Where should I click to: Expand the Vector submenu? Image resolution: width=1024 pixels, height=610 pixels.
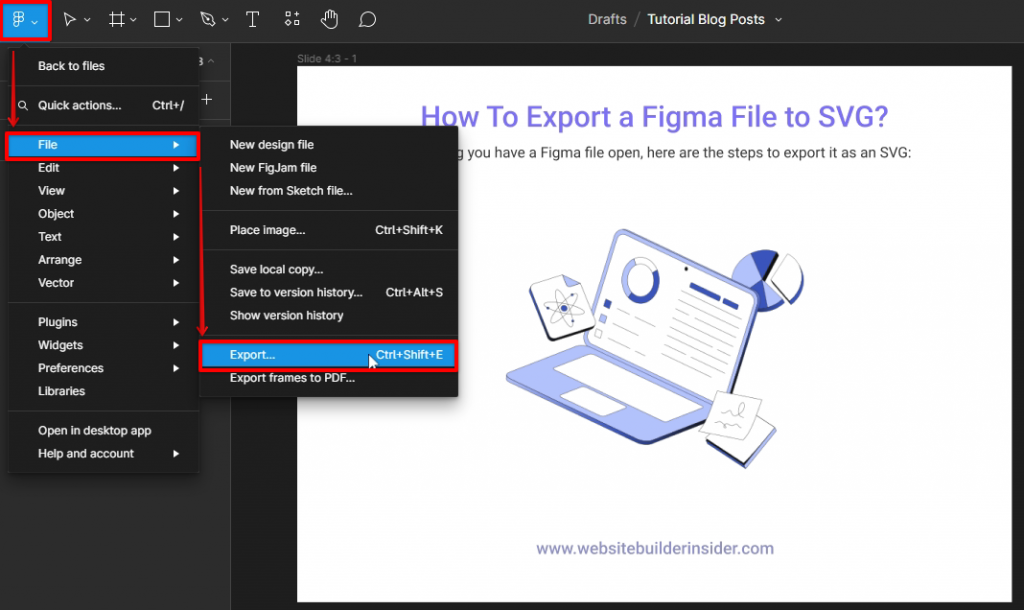103,283
